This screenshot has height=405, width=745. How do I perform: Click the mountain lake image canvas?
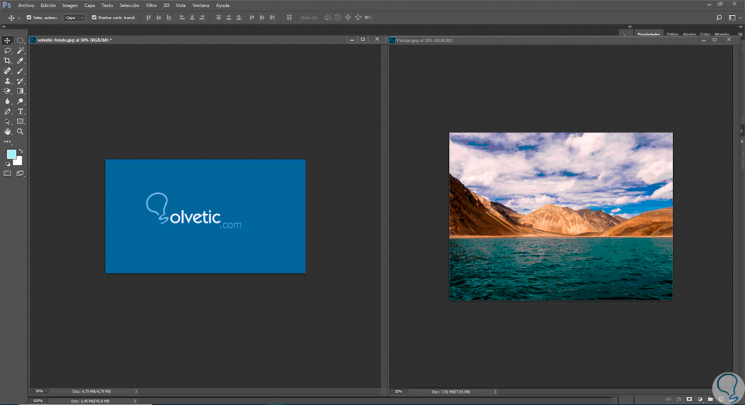point(560,216)
